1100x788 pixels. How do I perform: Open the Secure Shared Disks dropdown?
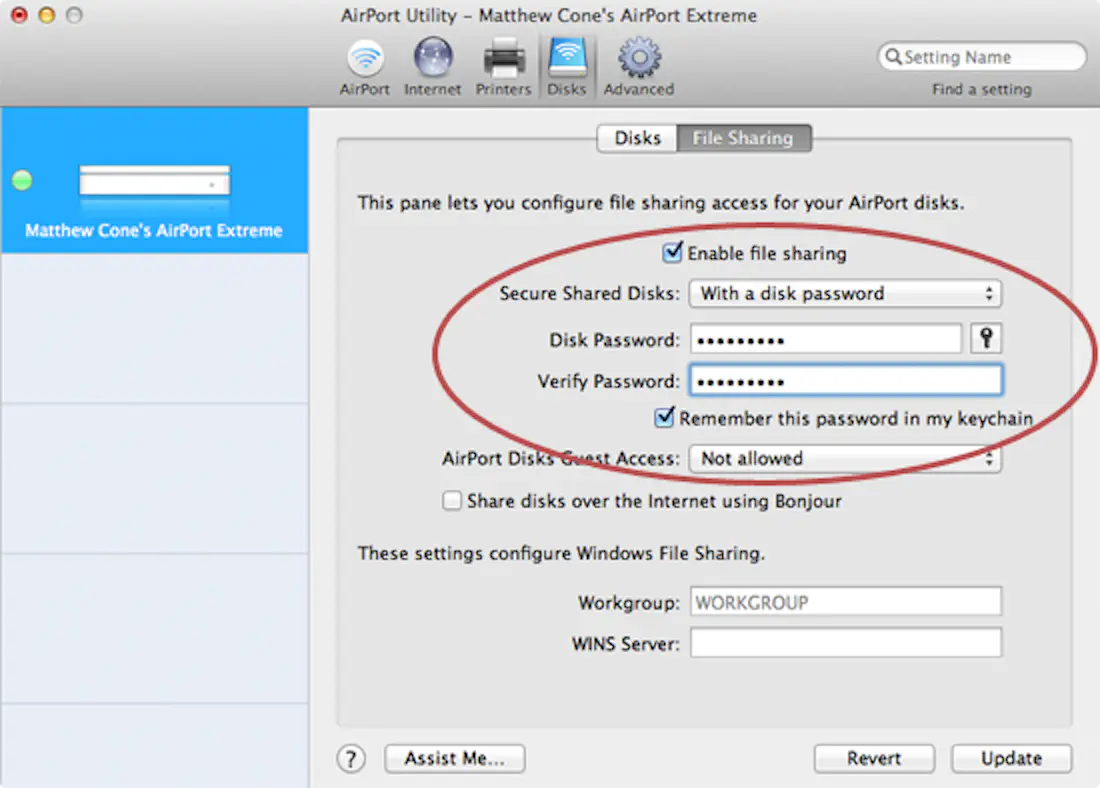[845, 293]
